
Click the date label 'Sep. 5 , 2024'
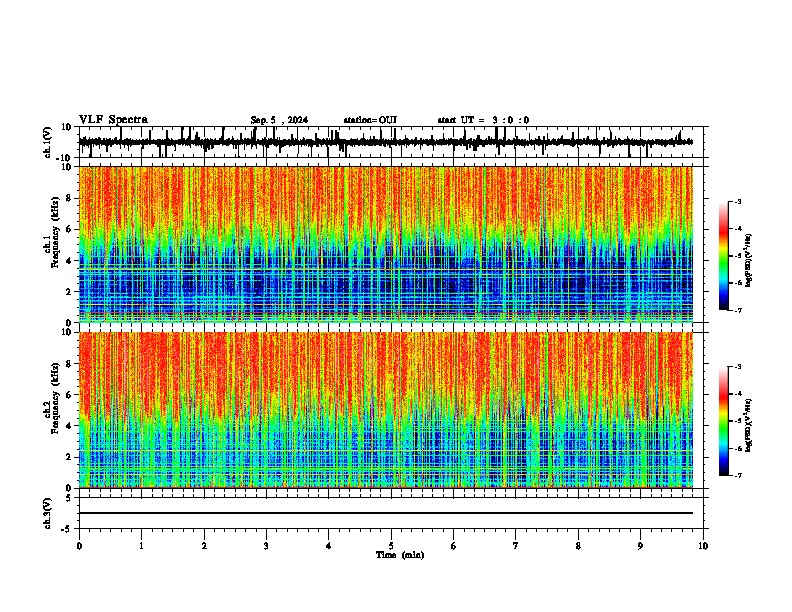click(279, 120)
